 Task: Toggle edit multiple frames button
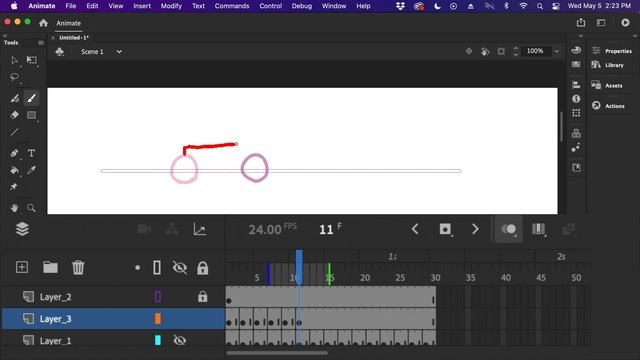click(x=538, y=229)
